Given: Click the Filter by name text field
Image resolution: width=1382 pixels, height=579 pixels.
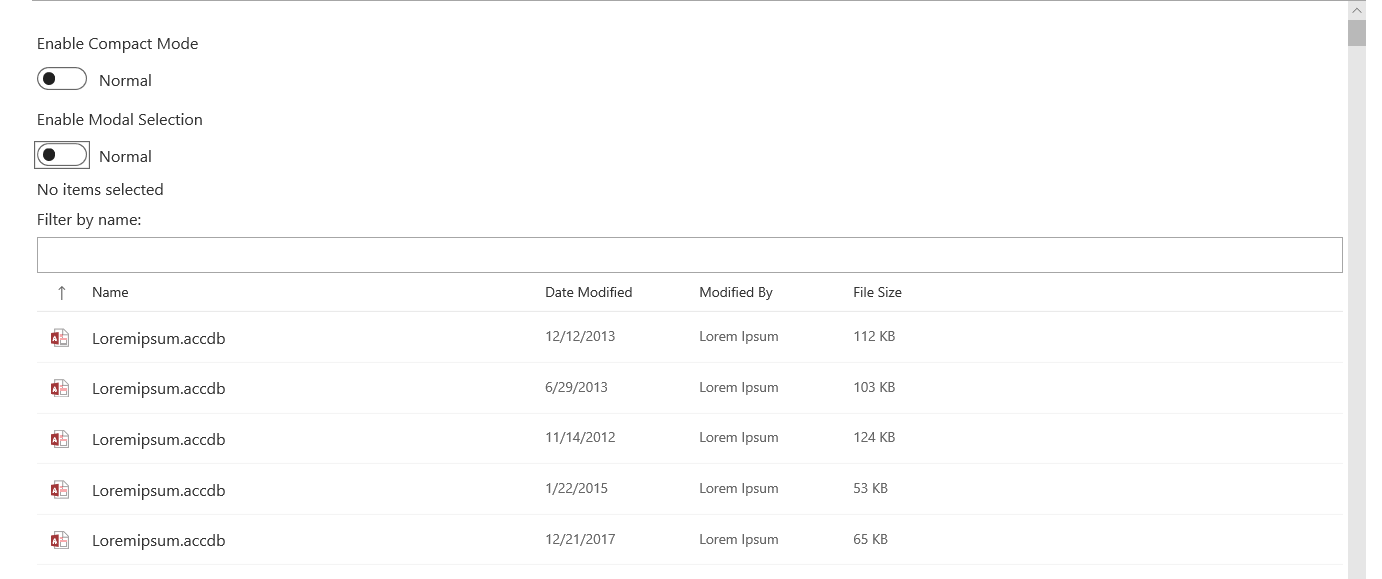Looking at the screenshot, I should pos(689,255).
